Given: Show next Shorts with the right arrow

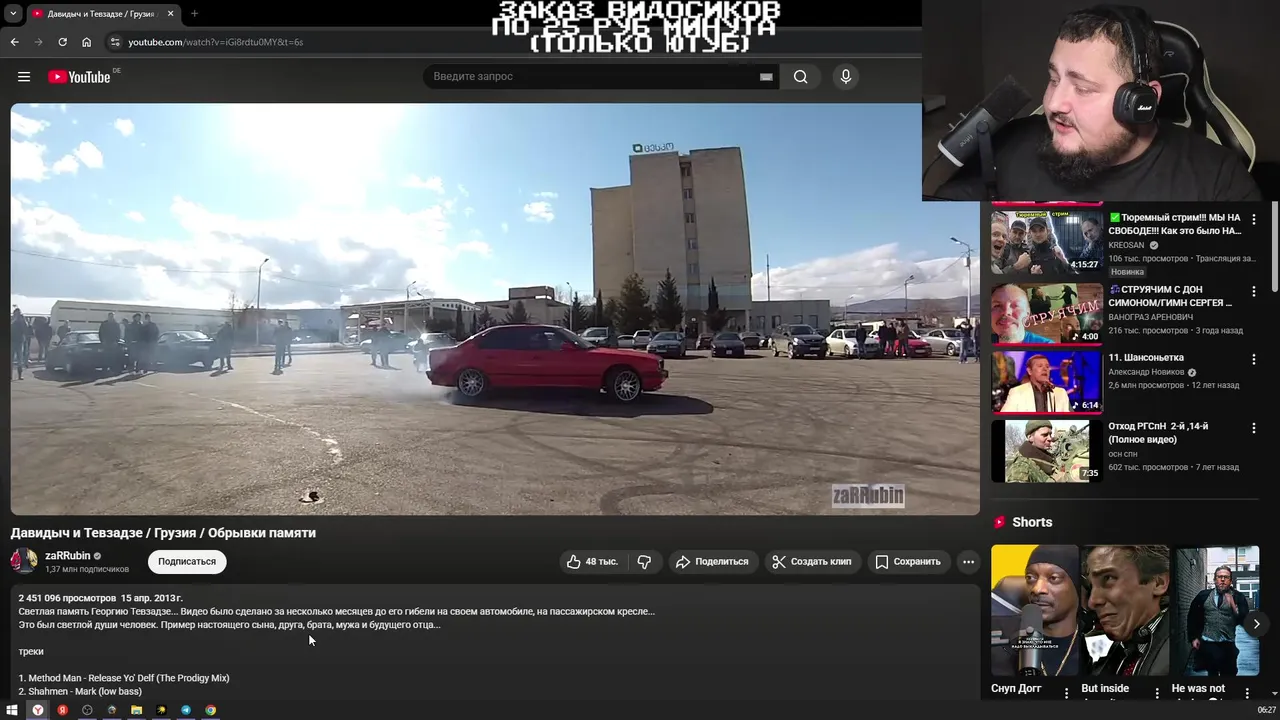Looking at the screenshot, I should pyautogui.click(x=1257, y=624).
